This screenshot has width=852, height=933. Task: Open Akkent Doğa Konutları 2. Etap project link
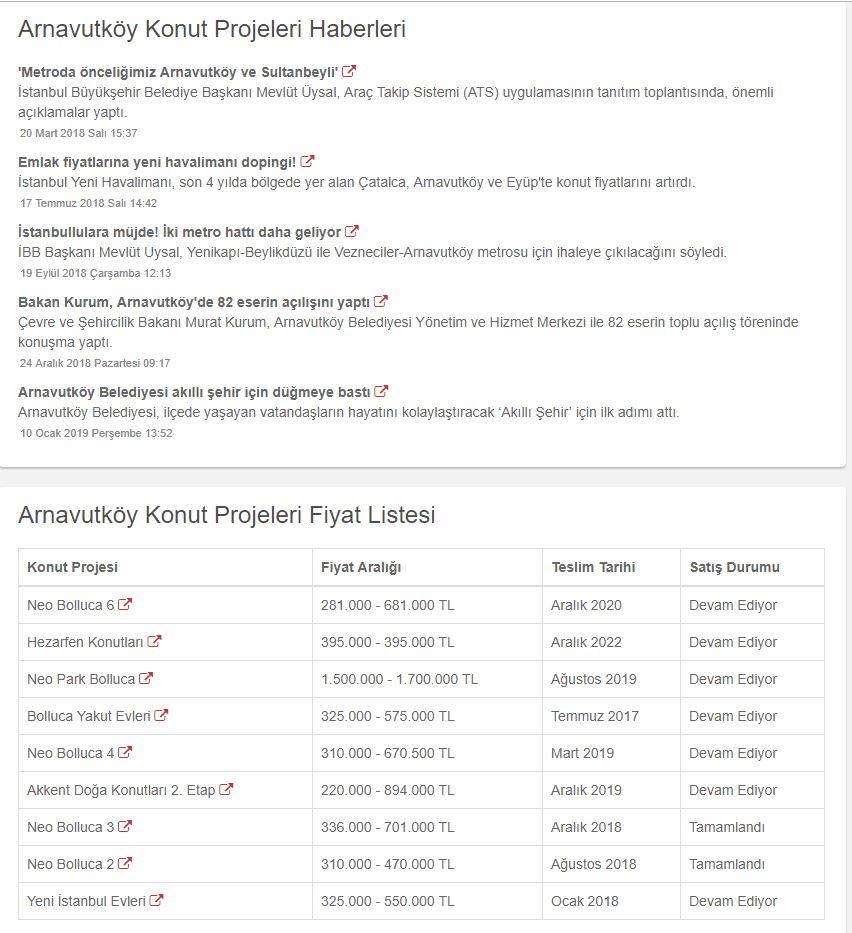click(x=121, y=790)
